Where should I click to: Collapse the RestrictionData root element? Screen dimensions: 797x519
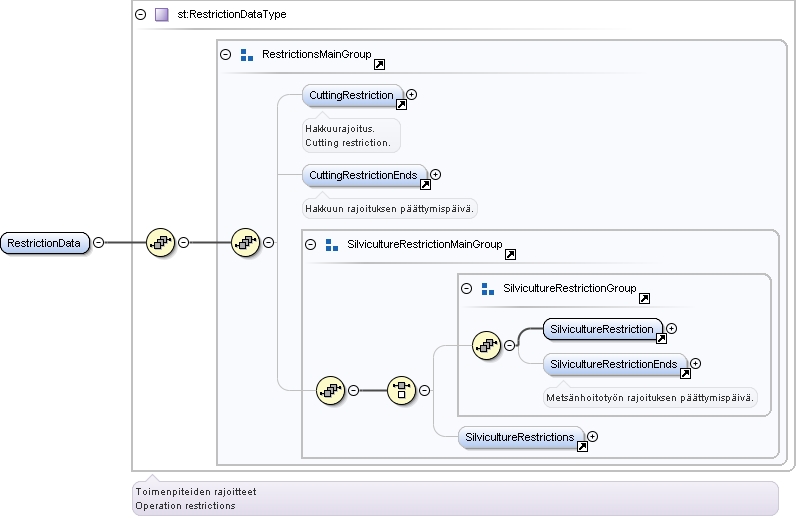(99, 242)
